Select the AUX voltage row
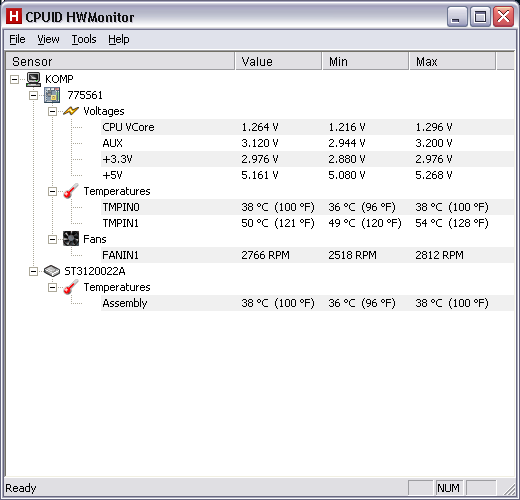The width and height of the screenshot is (520, 500). [x=307, y=143]
